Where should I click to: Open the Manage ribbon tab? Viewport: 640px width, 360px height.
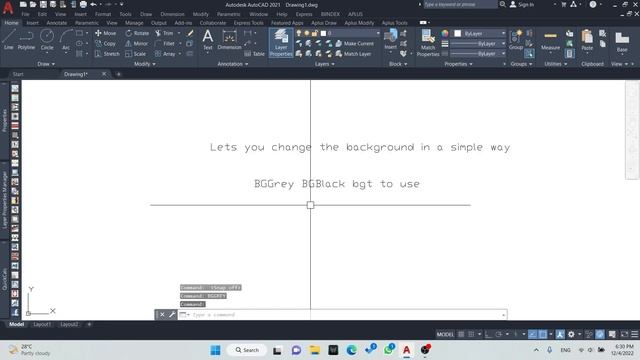coord(134,23)
